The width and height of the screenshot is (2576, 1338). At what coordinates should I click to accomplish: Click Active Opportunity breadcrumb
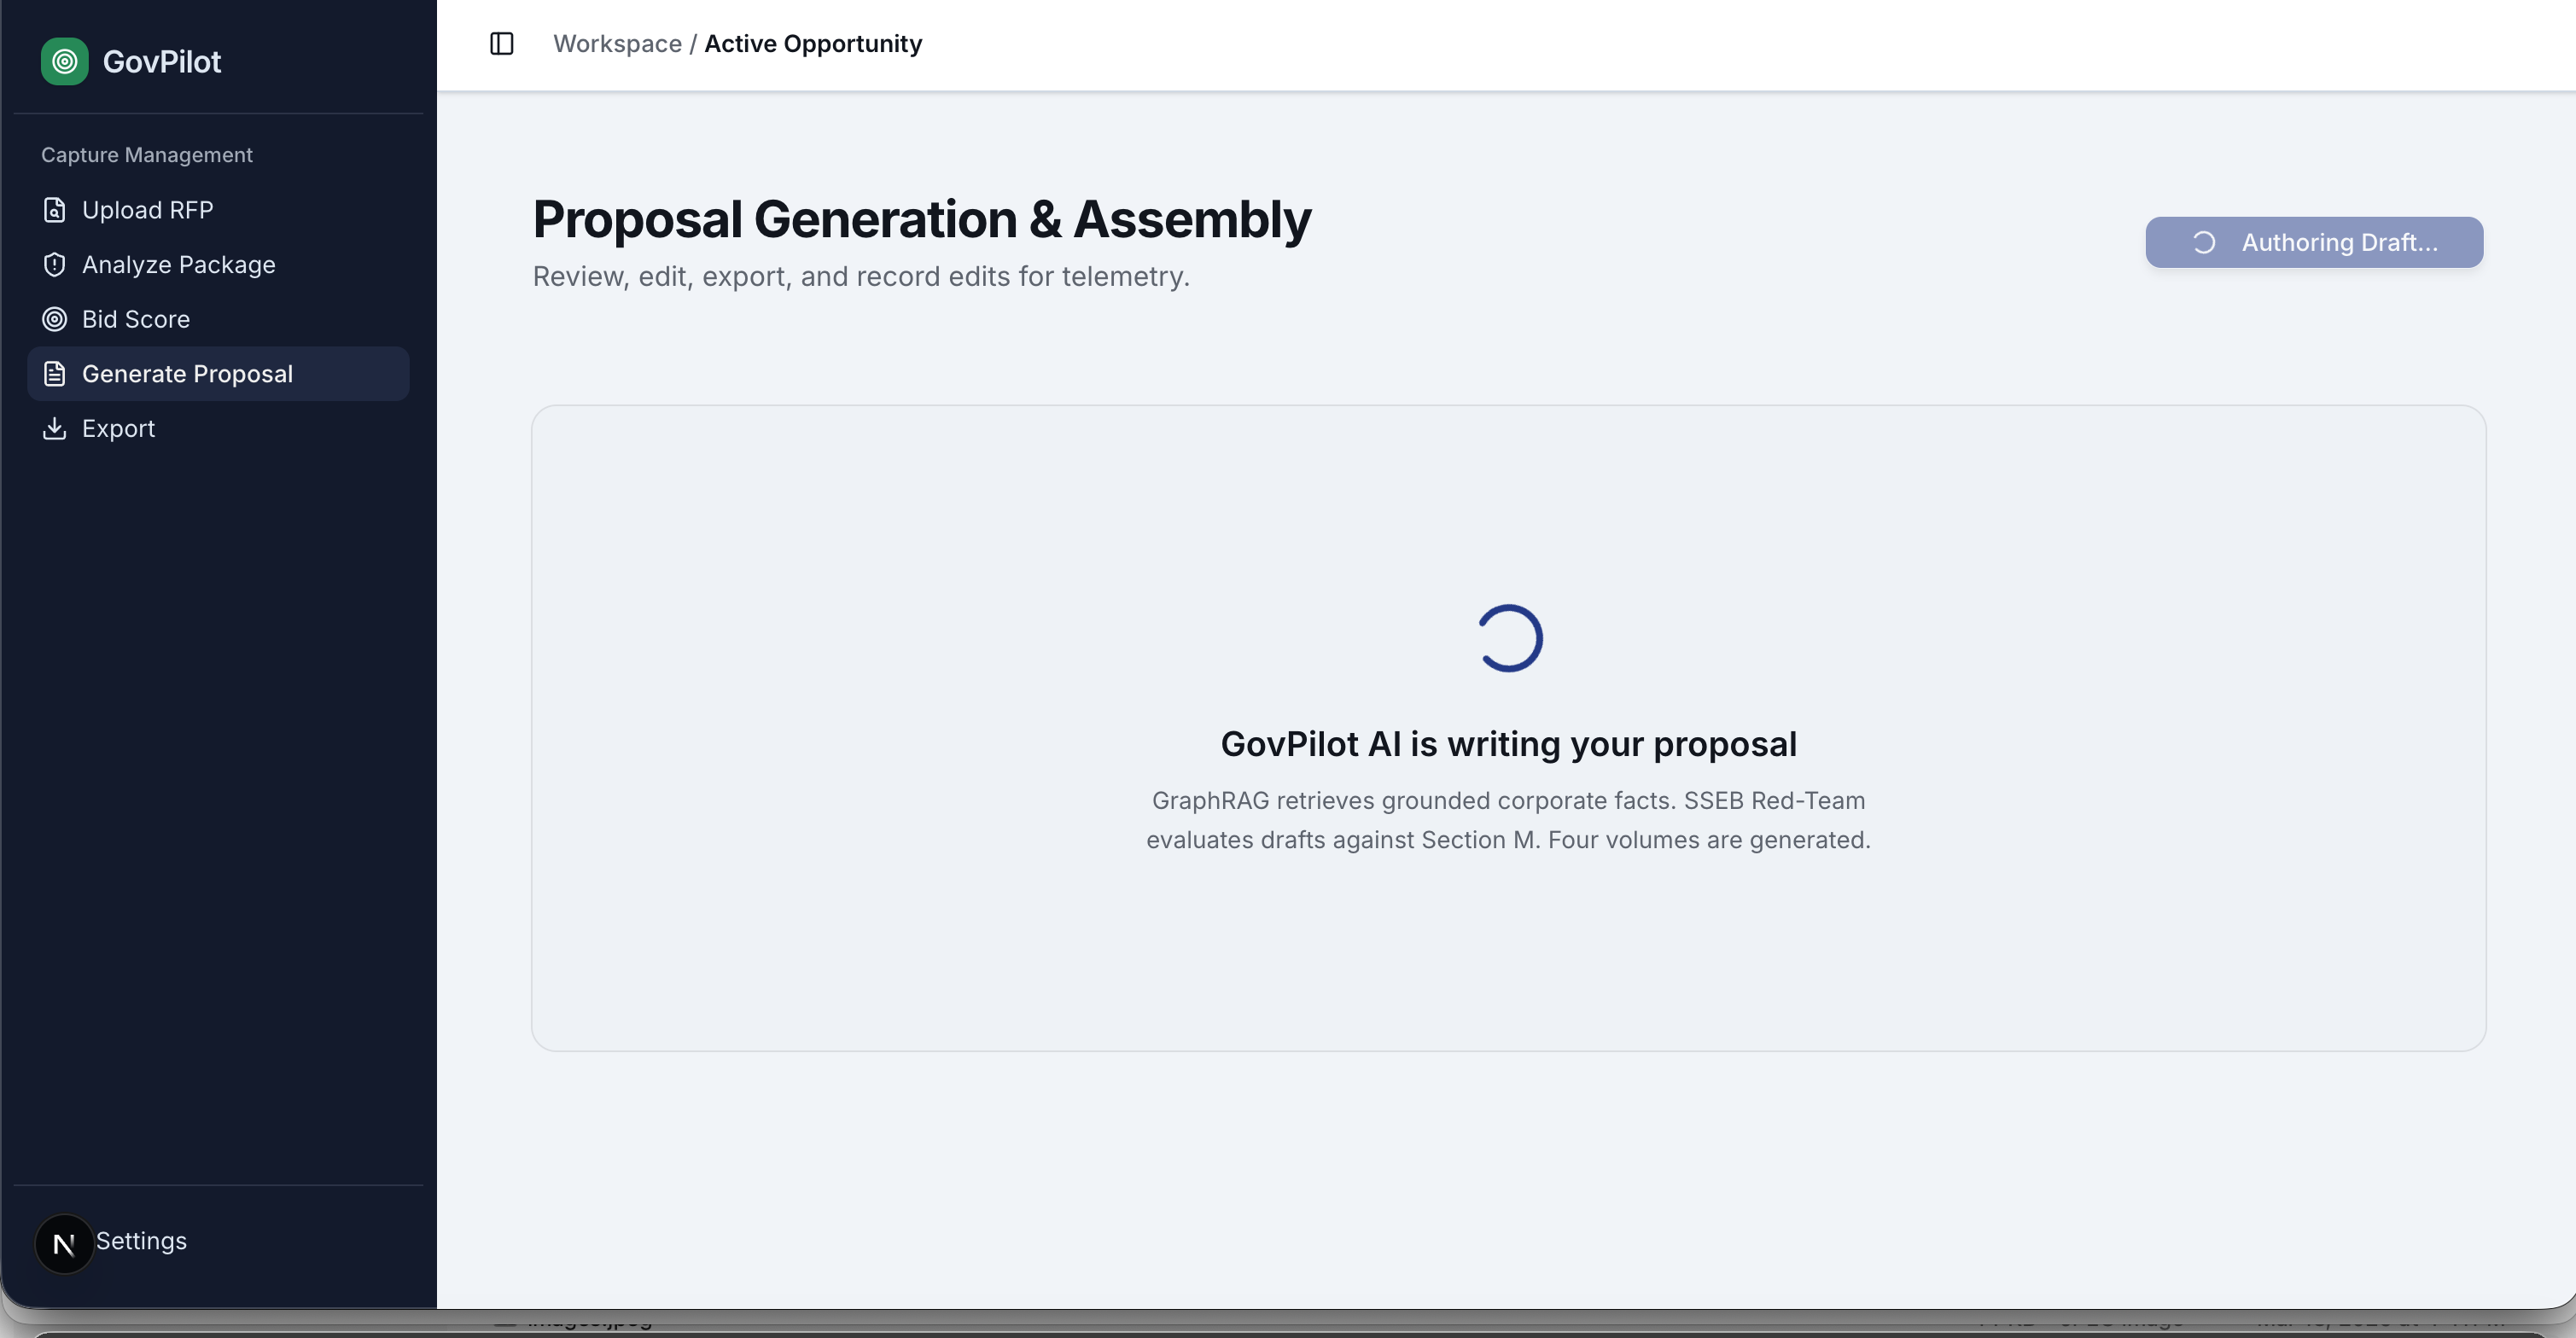tap(813, 44)
